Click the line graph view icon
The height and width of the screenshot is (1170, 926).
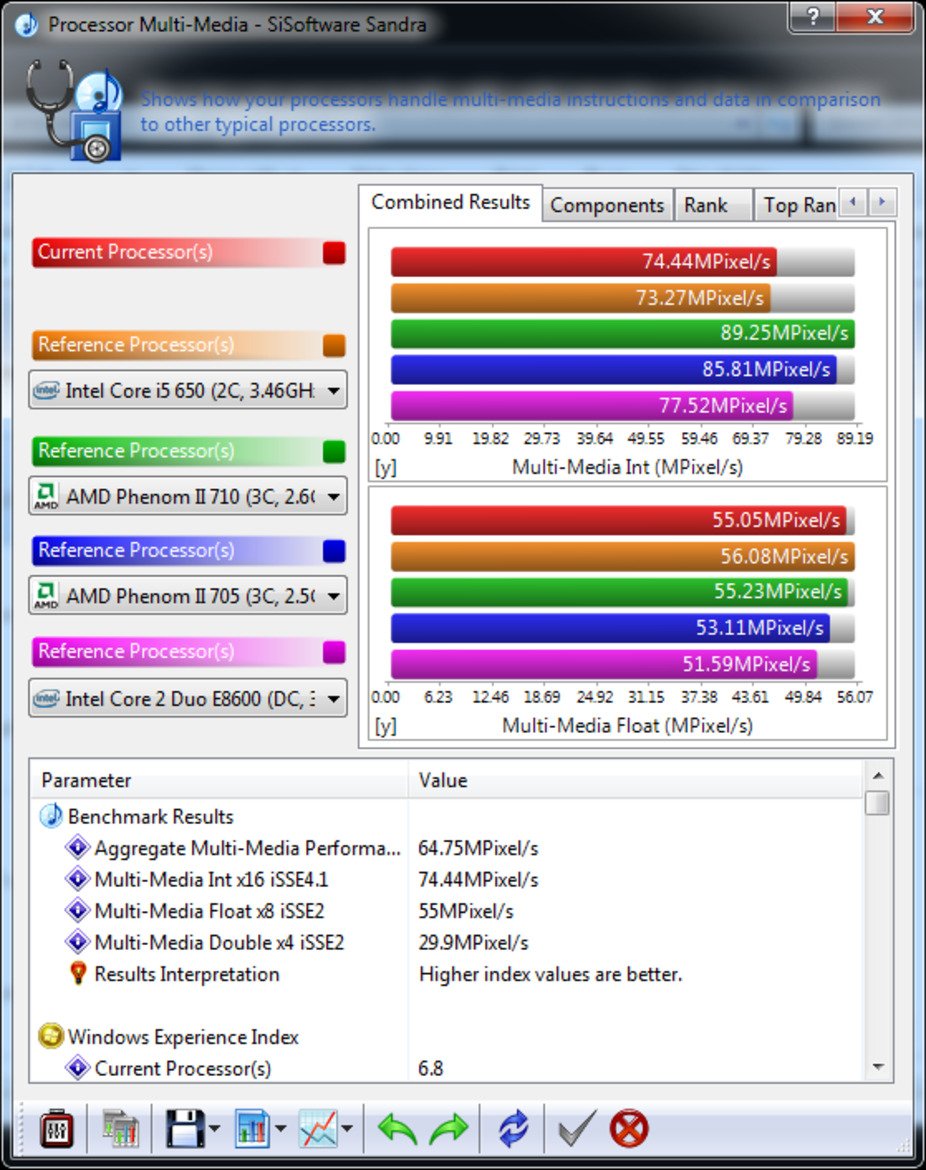coord(319,1128)
